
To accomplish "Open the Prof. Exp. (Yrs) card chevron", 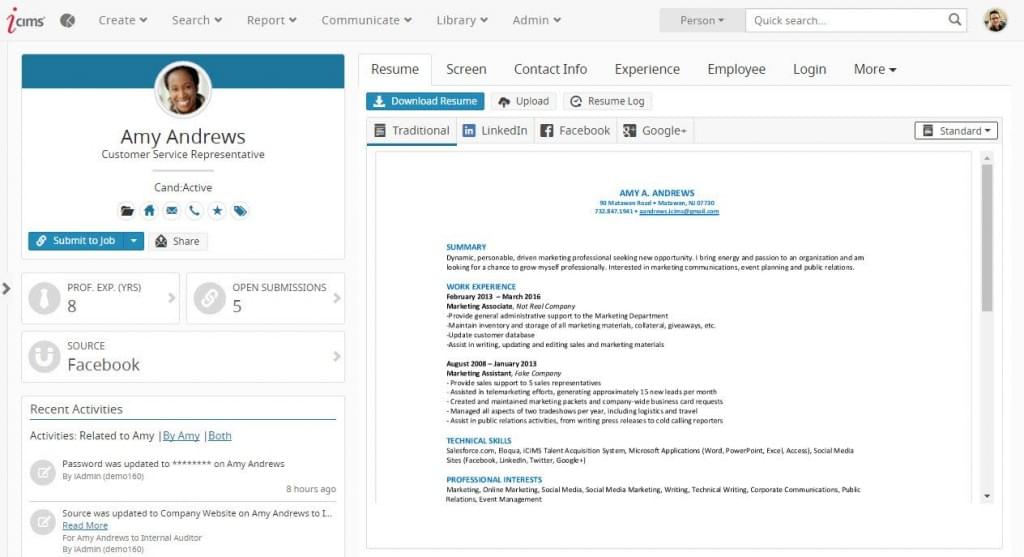I will coord(172,298).
